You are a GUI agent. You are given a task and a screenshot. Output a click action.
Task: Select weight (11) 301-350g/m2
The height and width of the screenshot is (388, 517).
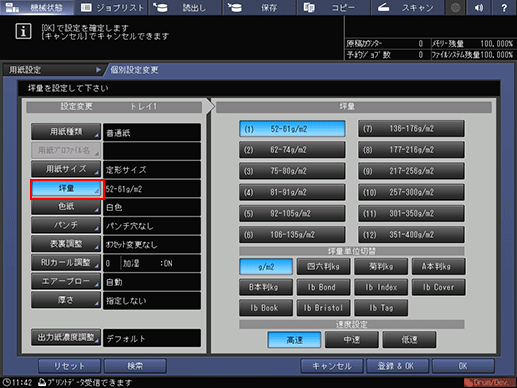(411, 213)
